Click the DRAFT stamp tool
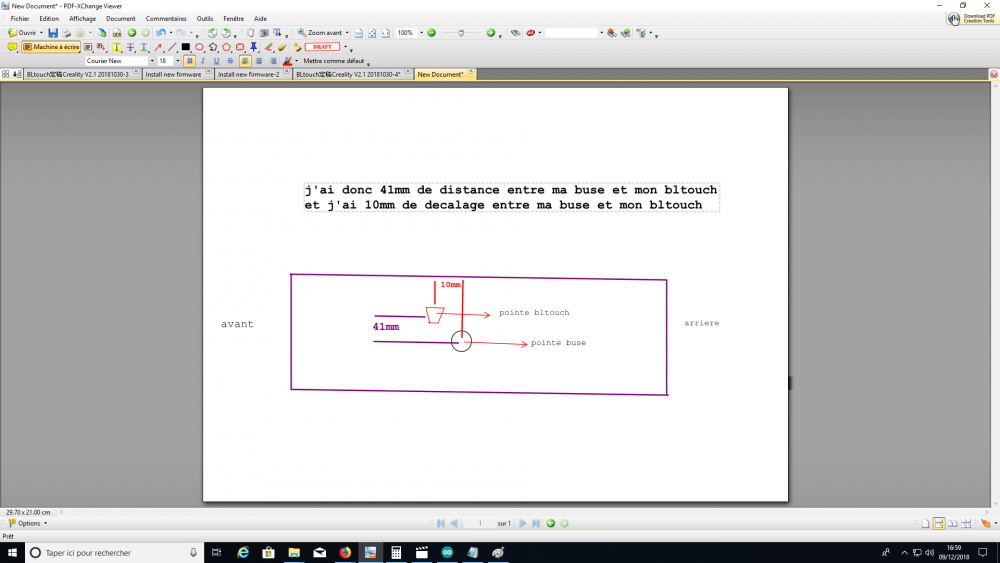This screenshot has height=563, width=1000. coord(322,47)
